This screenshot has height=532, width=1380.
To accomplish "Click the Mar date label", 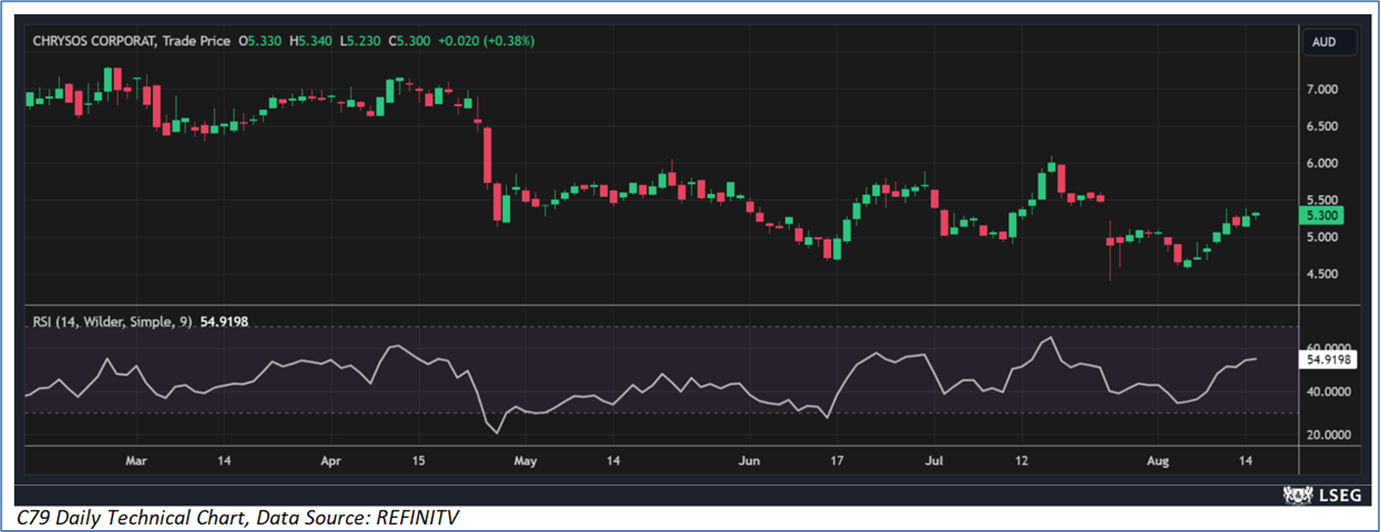I will 136,461.
